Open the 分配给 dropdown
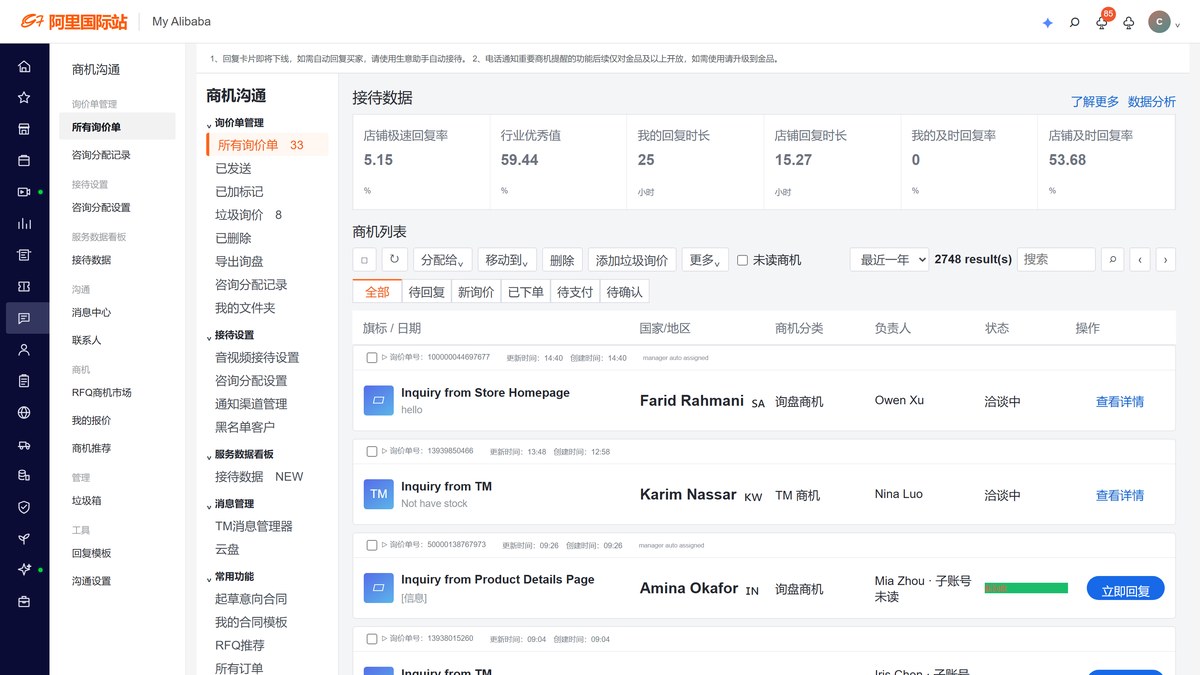Viewport: 1200px width, 675px height. click(x=442, y=260)
